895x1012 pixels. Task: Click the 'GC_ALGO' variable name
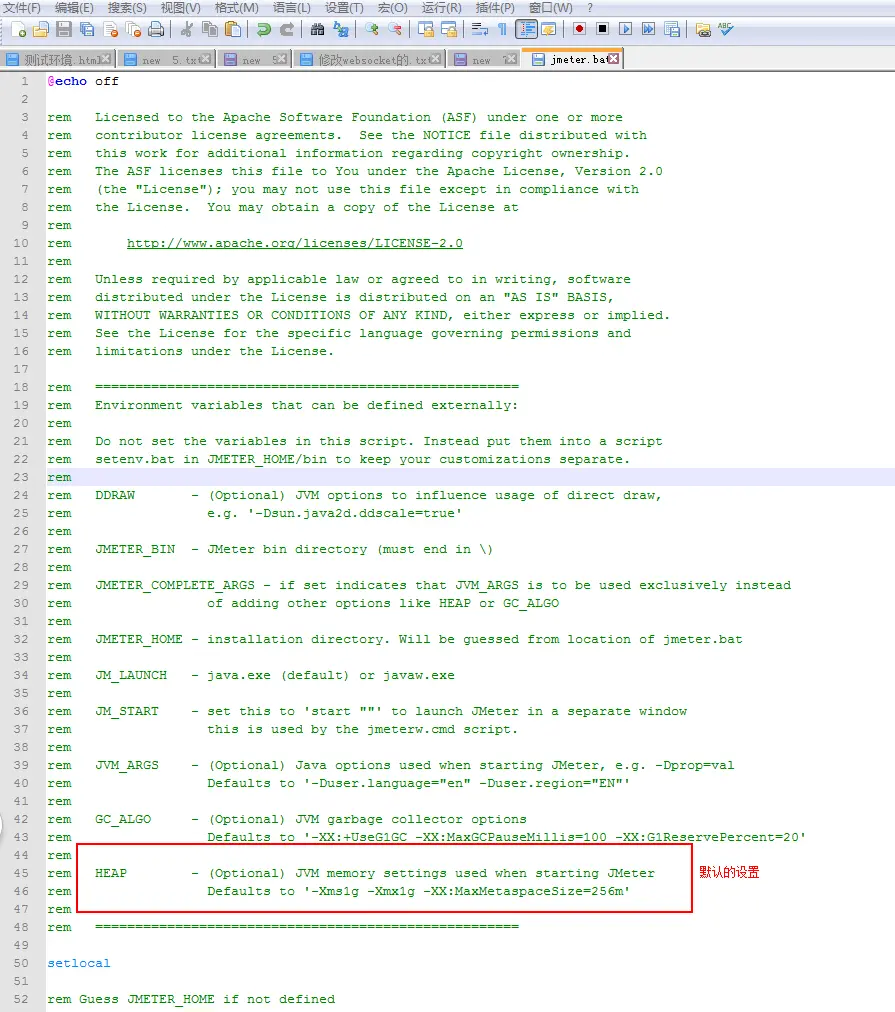(123, 819)
